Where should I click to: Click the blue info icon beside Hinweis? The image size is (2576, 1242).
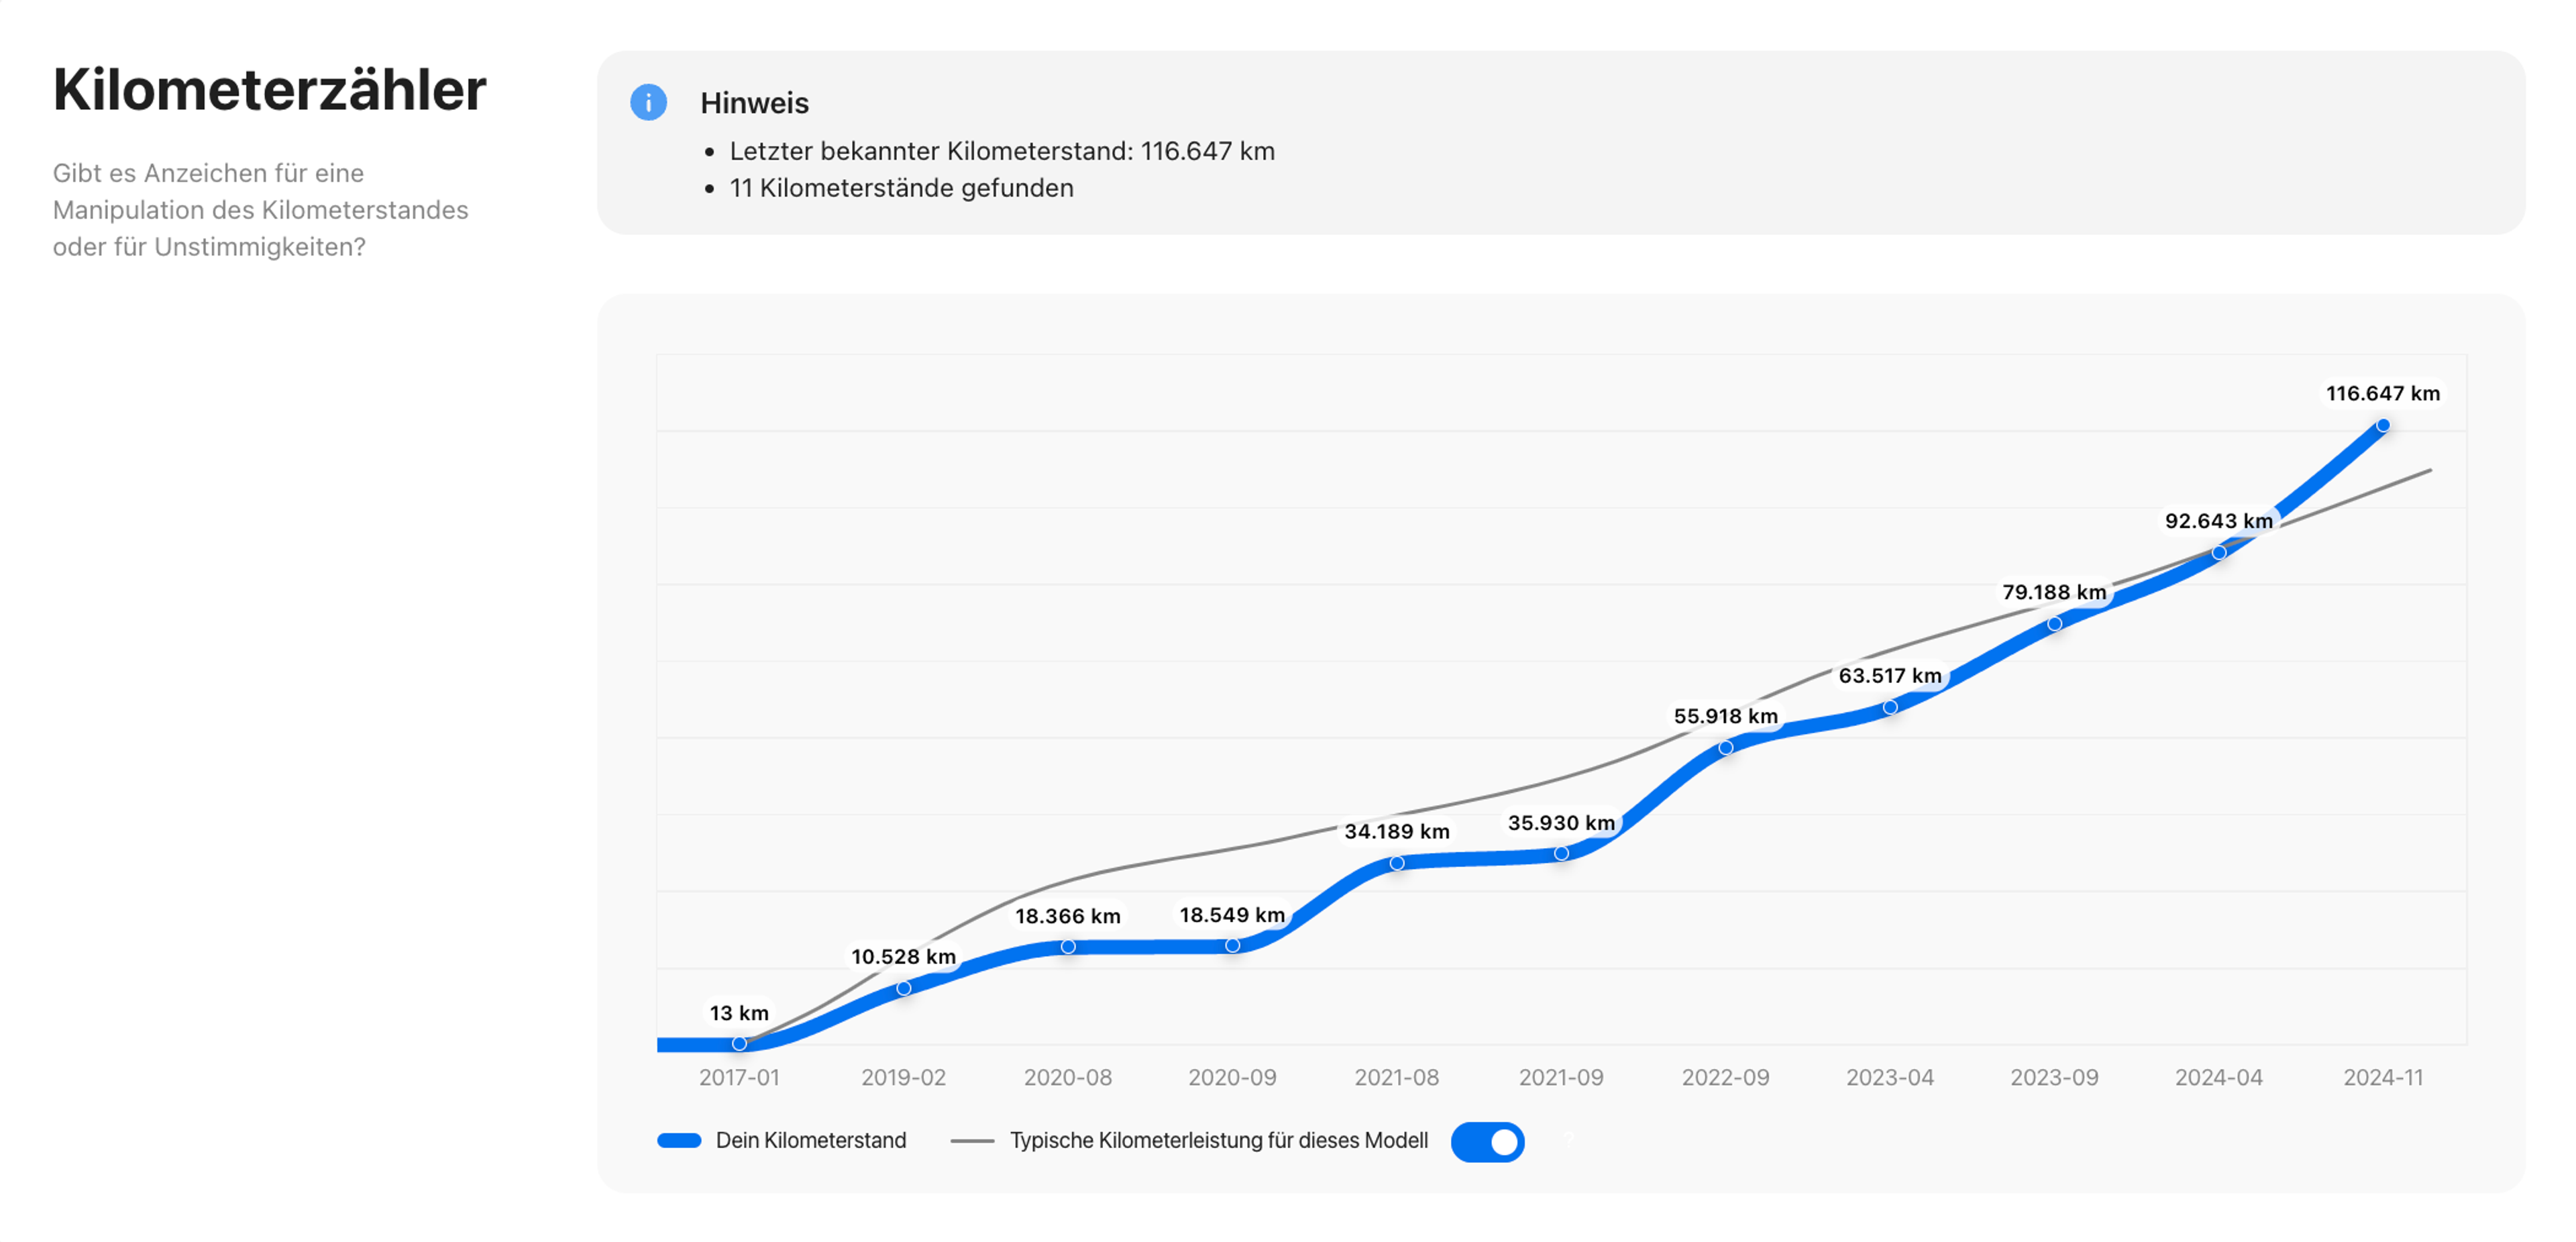[648, 102]
